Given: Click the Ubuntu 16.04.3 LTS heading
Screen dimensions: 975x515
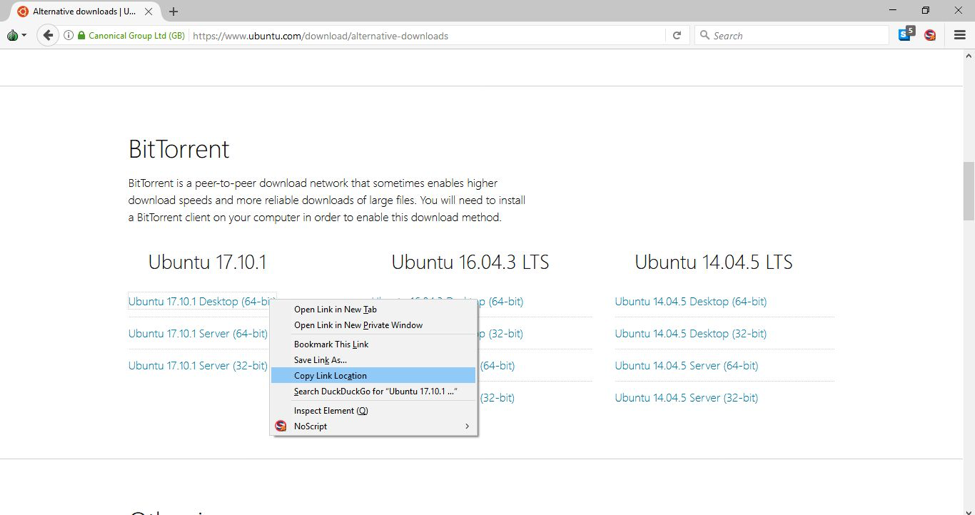Looking at the screenshot, I should [x=470, y=262].
